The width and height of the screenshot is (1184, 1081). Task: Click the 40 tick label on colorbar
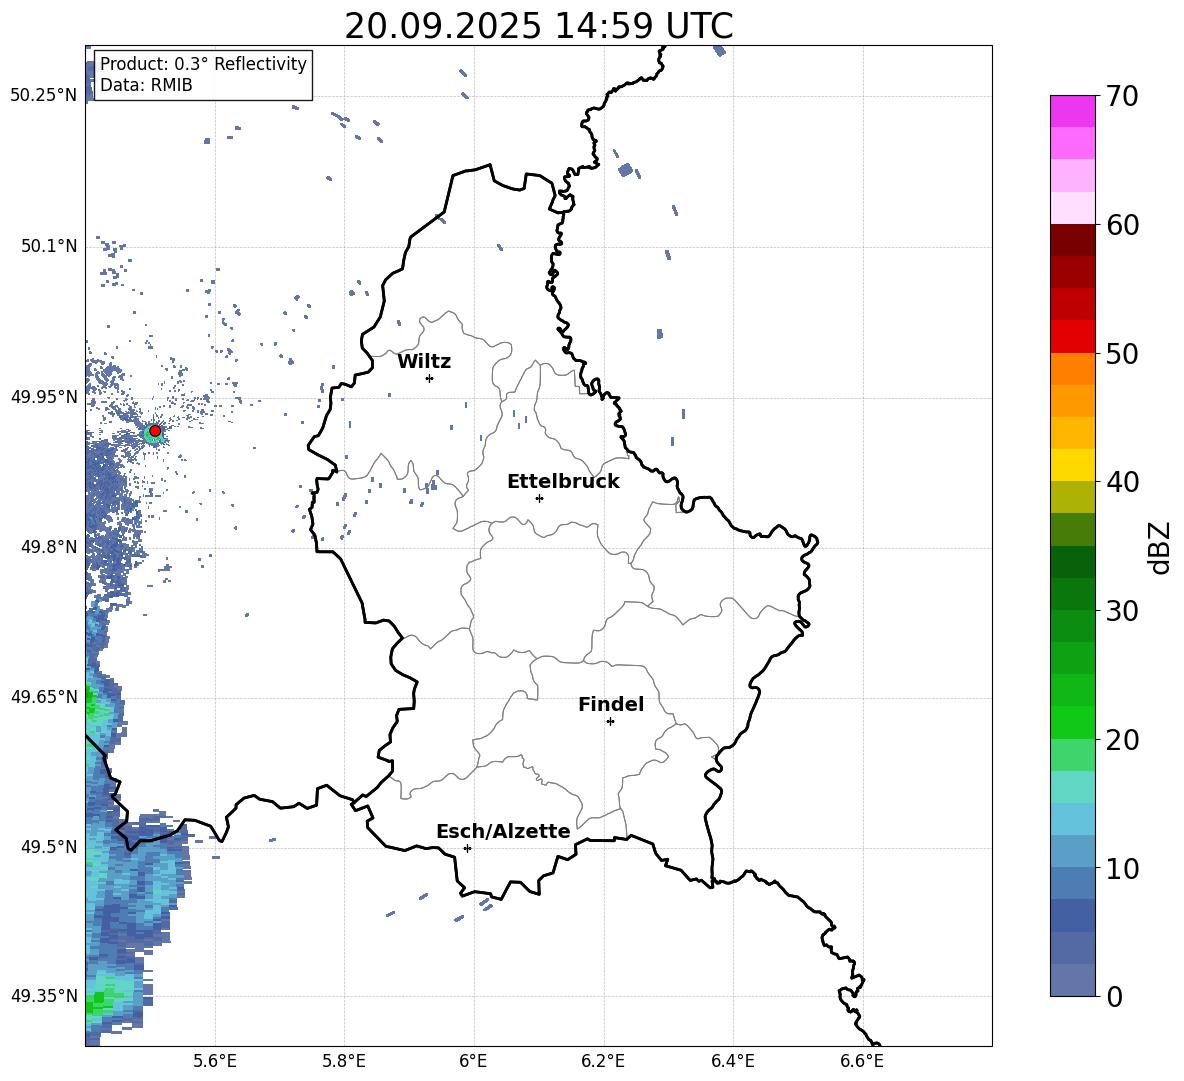click(1121, 482)
